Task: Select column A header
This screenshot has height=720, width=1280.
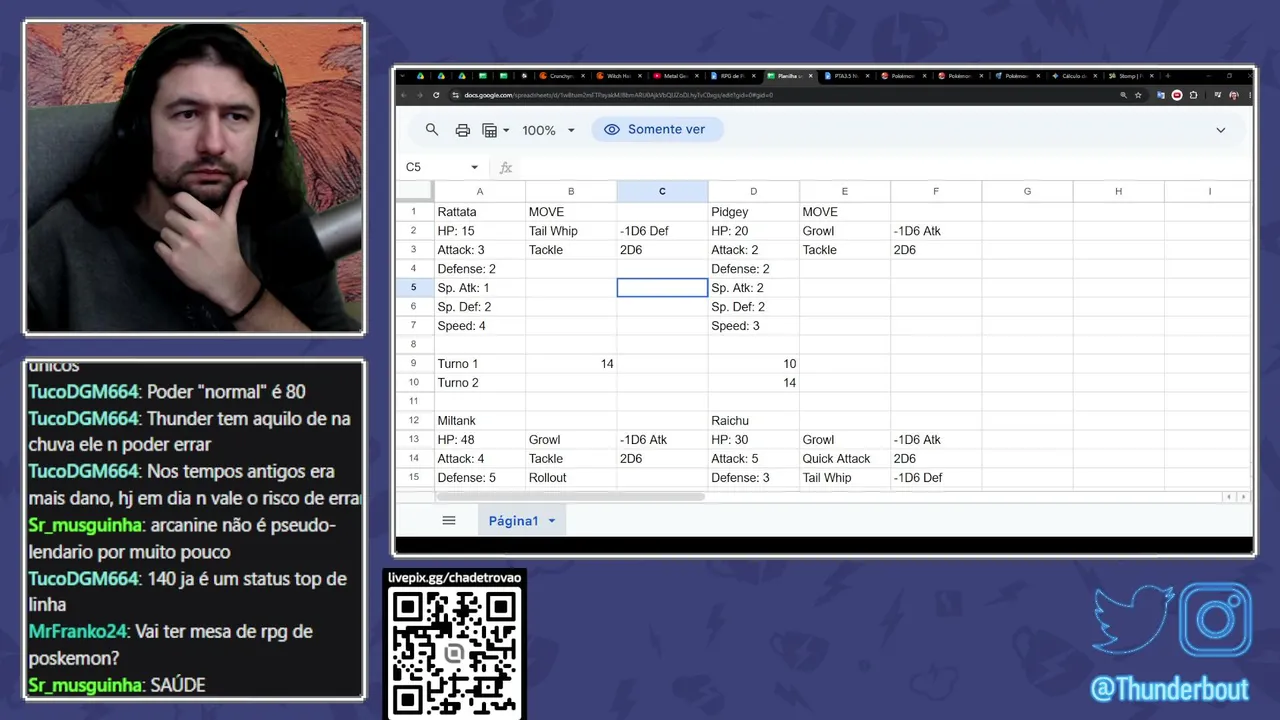Action: coord(479,191)
